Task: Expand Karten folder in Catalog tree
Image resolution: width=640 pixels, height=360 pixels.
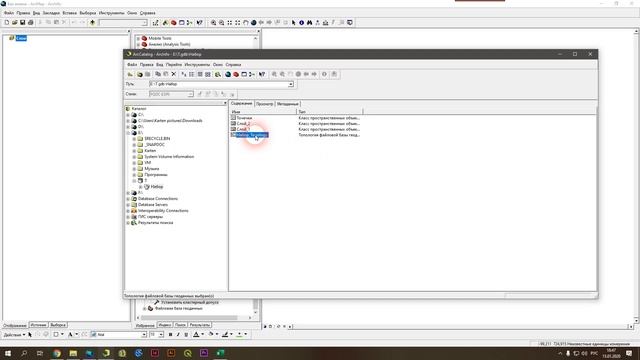Action: (134, 151)
